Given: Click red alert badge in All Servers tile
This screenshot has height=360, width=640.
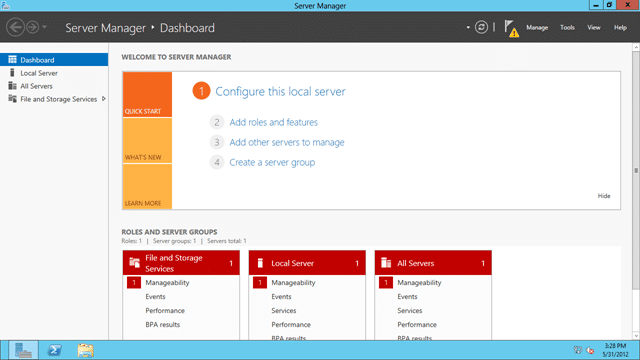Looking at the screenshot, I should pos(386,282).
